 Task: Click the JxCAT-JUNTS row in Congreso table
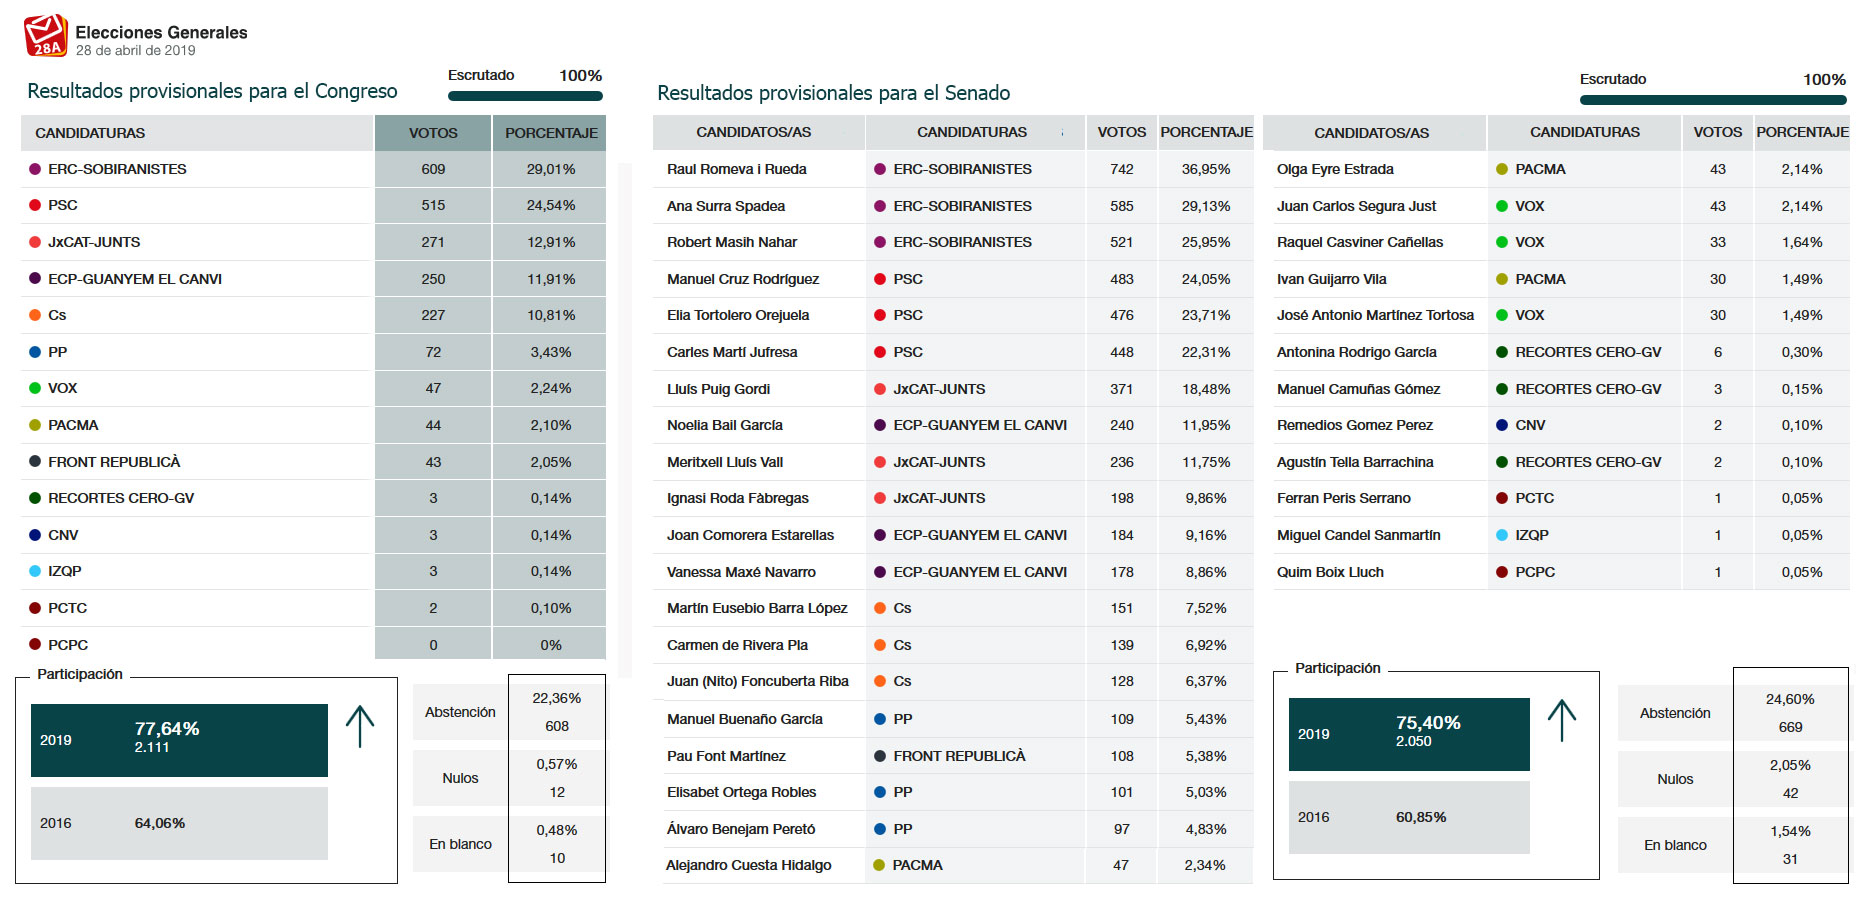313,242
